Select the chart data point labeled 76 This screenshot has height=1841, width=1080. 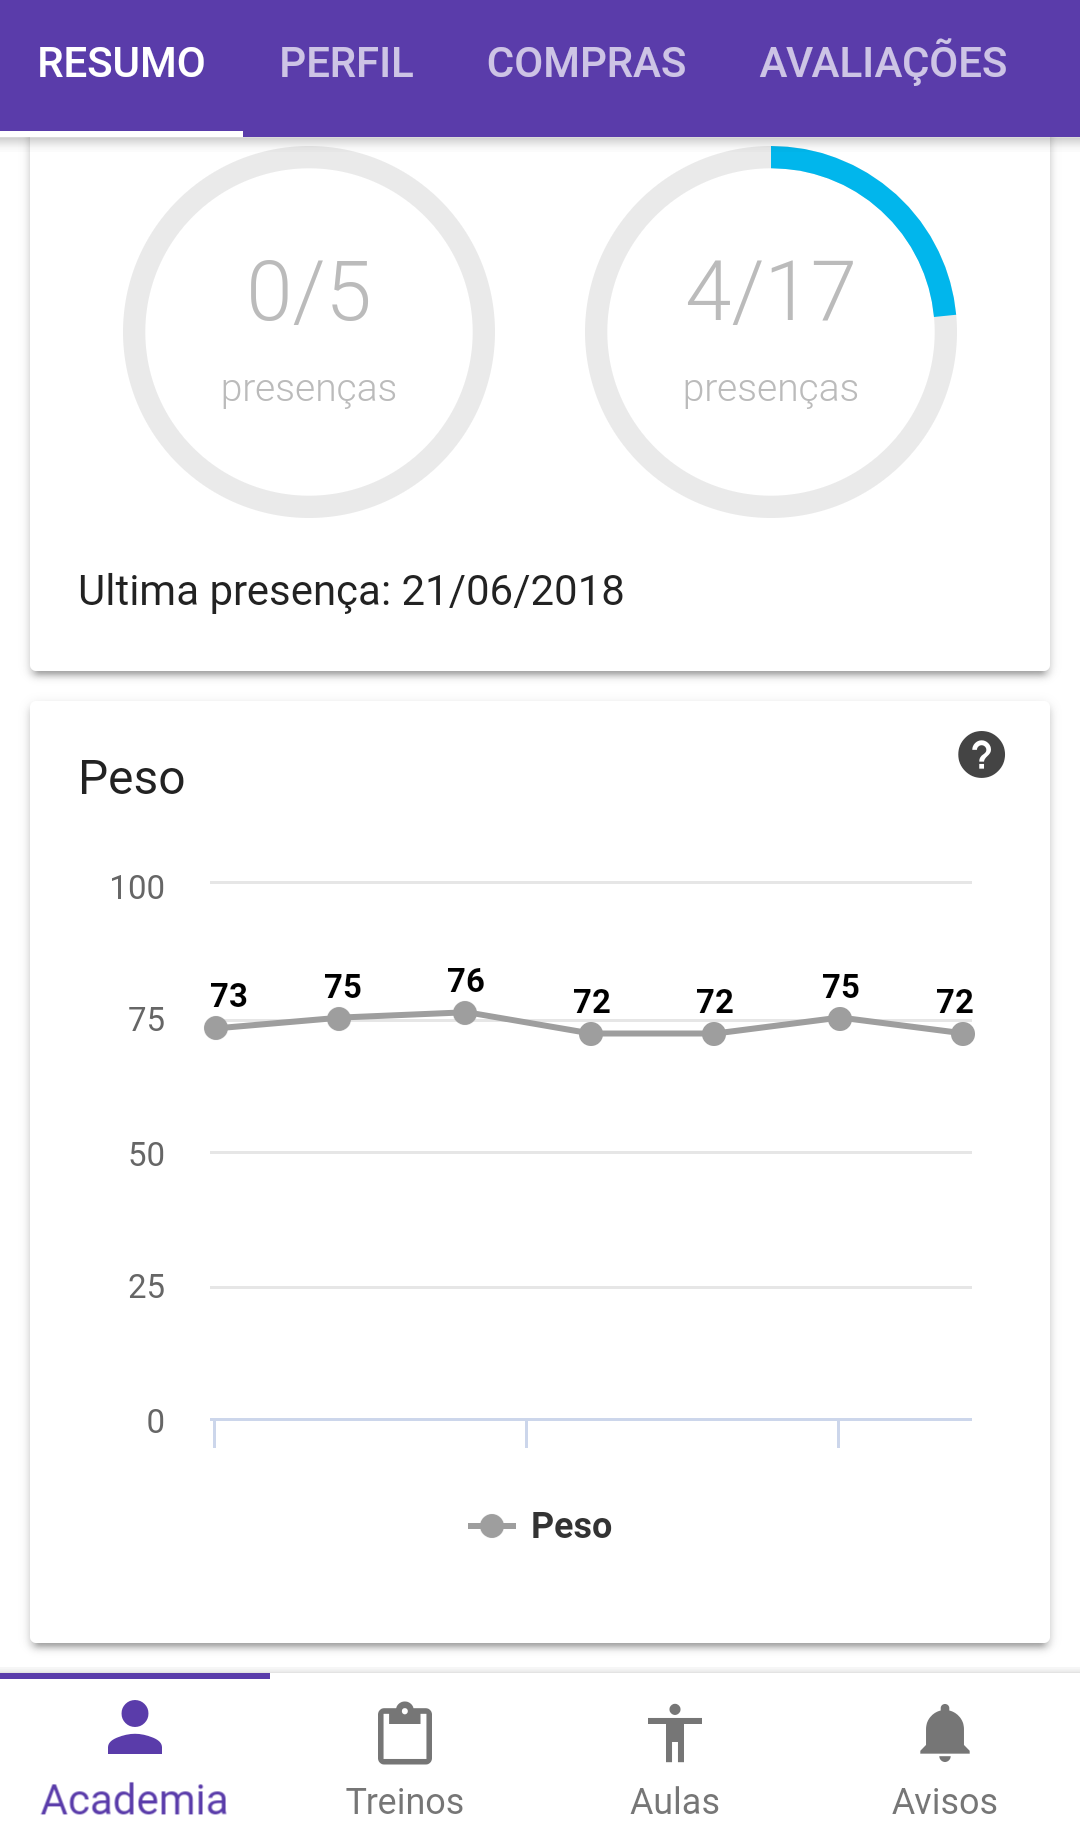tap(465, 1013)
